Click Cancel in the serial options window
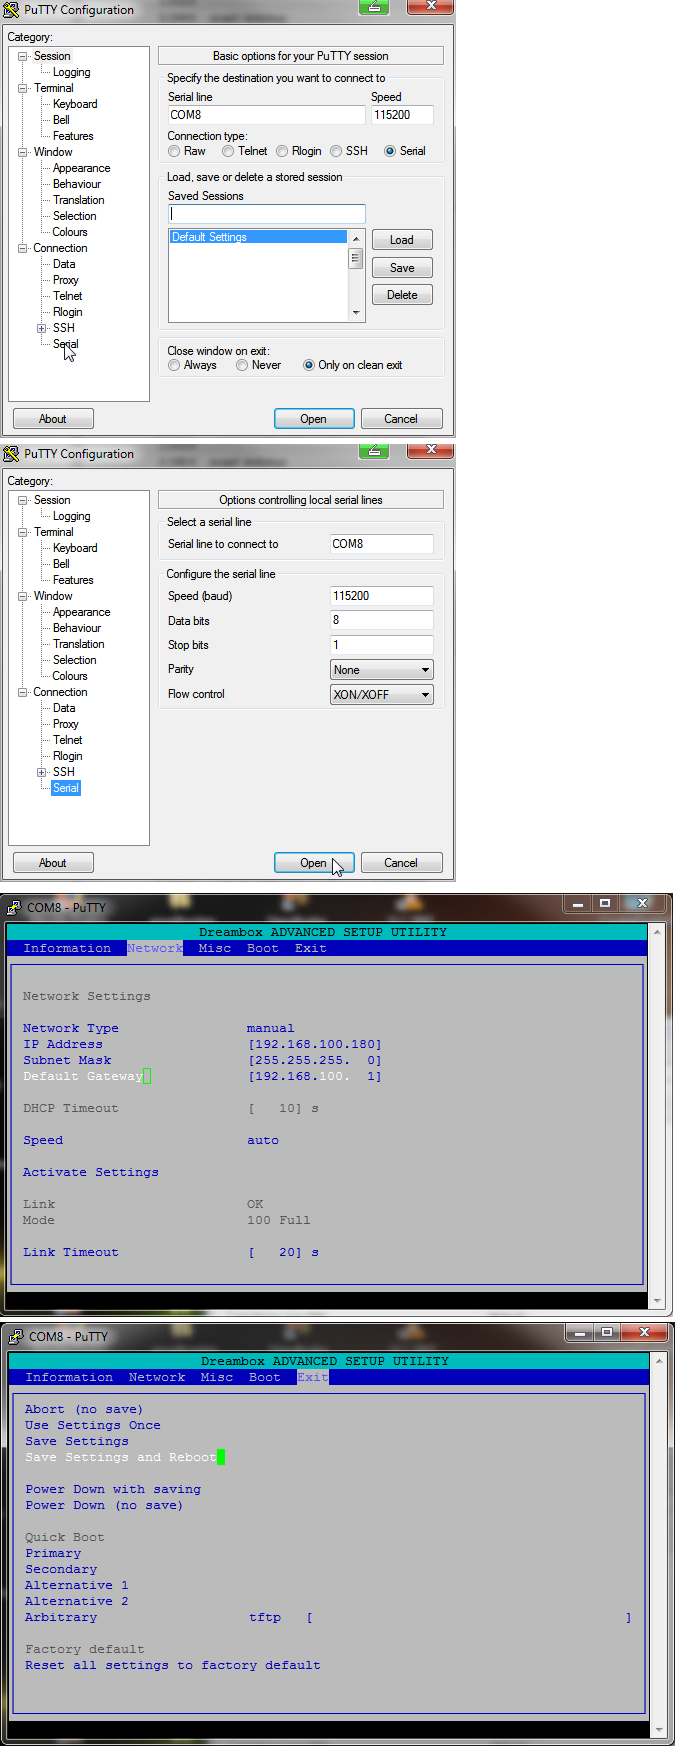The image size is (676, 1750). pyautogui.click(x=401, y=863)
